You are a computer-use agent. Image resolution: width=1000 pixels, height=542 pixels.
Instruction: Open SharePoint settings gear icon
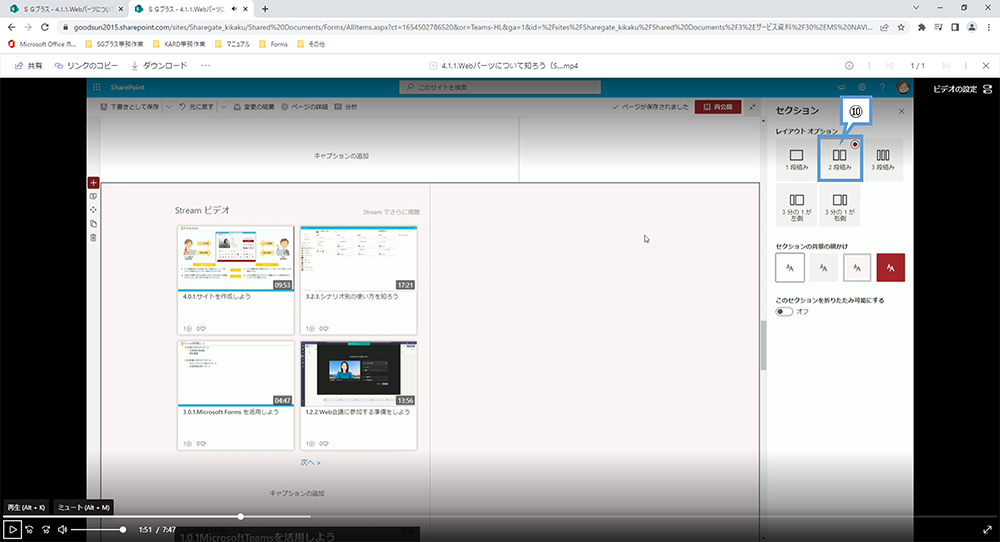coord(862,87)
